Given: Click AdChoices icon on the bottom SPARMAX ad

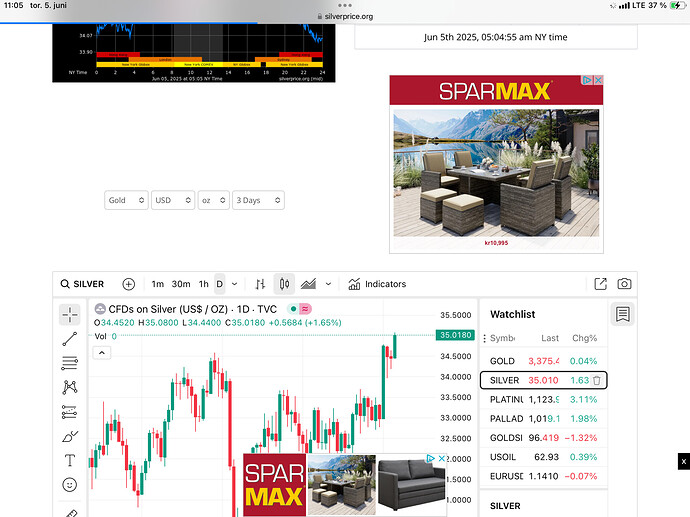Looking at the screenshot, I should tap(431, 458).
